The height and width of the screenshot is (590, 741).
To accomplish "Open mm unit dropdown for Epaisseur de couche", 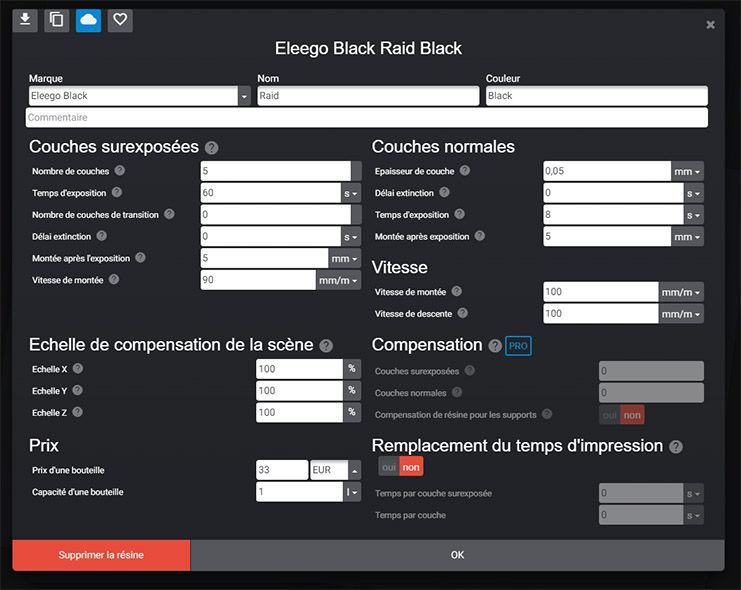I will coord(688,171).
